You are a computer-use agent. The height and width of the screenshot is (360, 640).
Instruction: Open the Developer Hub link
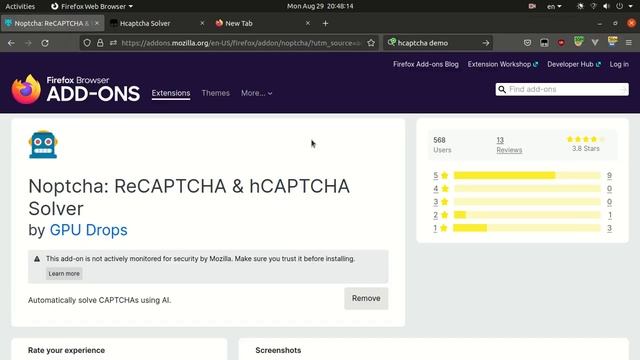tap(574, 64)
